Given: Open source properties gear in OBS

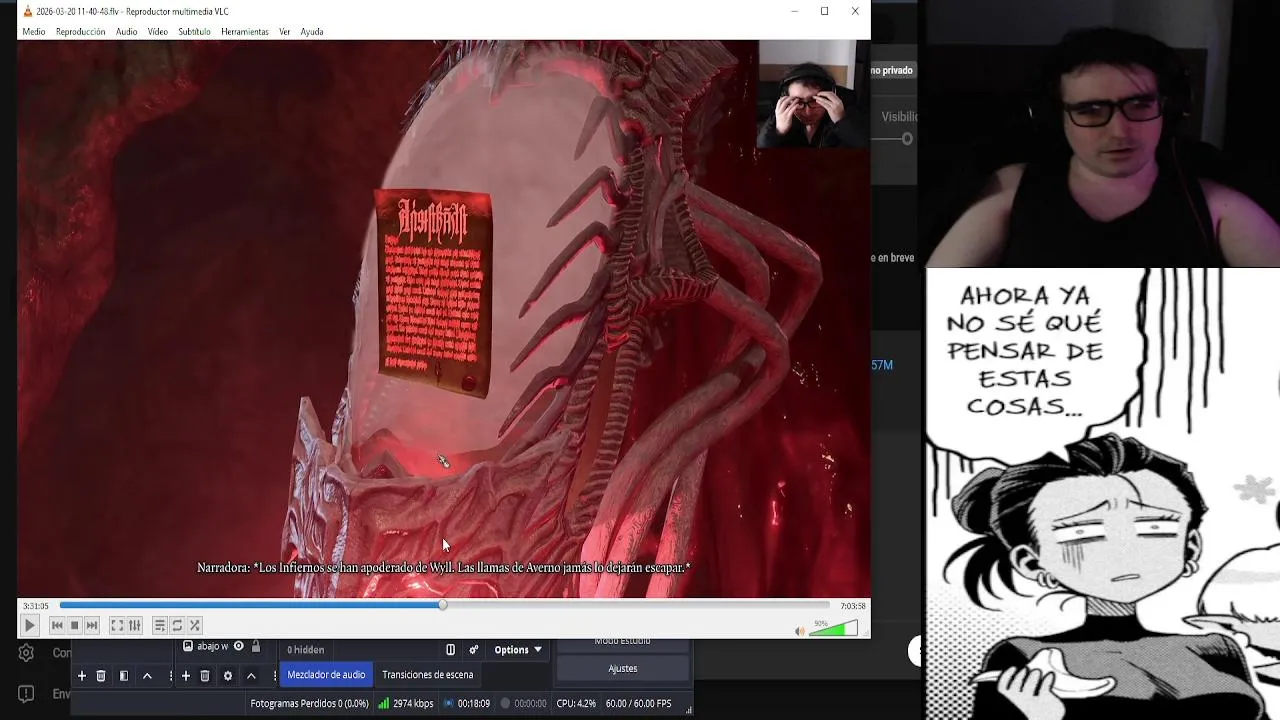Looking at the screenshot, I should [228, 676].
